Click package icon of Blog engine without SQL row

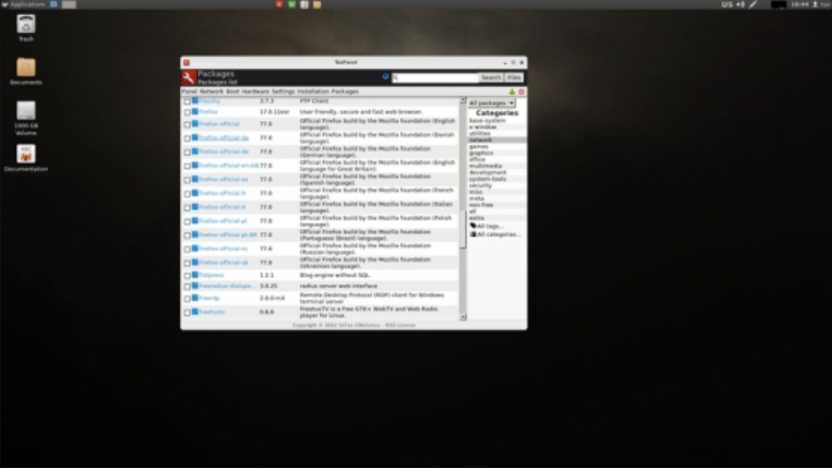[x=195, y=274]
